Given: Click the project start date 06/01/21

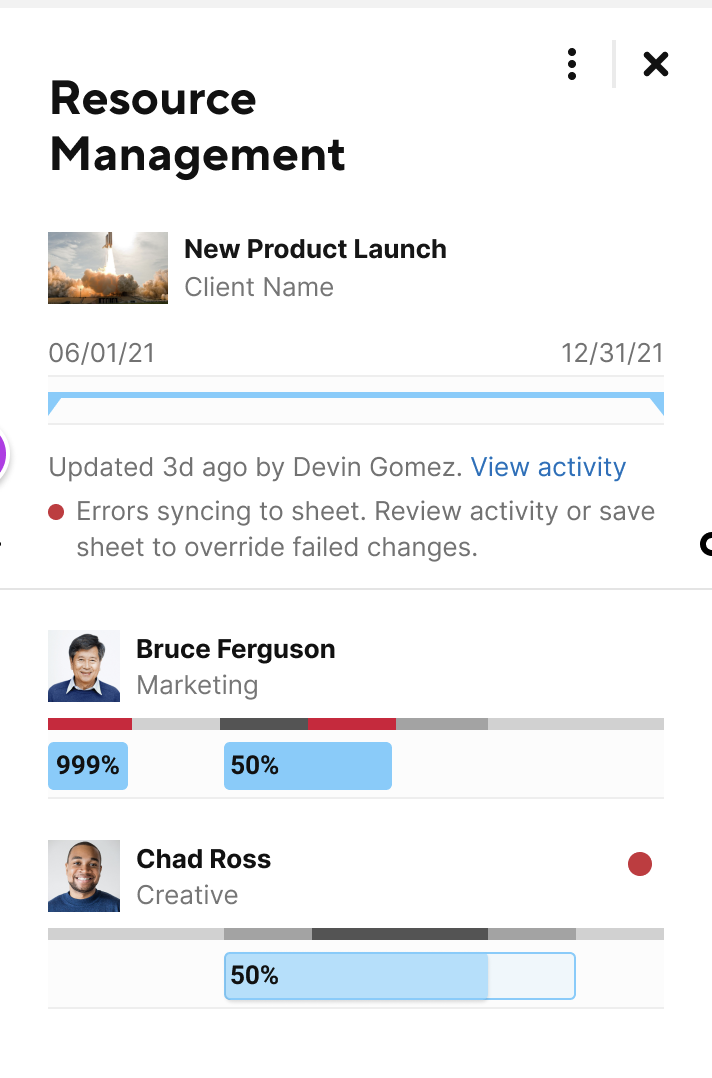Looking at the screenshot, I should pyautogui.click(x=102, y=353).
